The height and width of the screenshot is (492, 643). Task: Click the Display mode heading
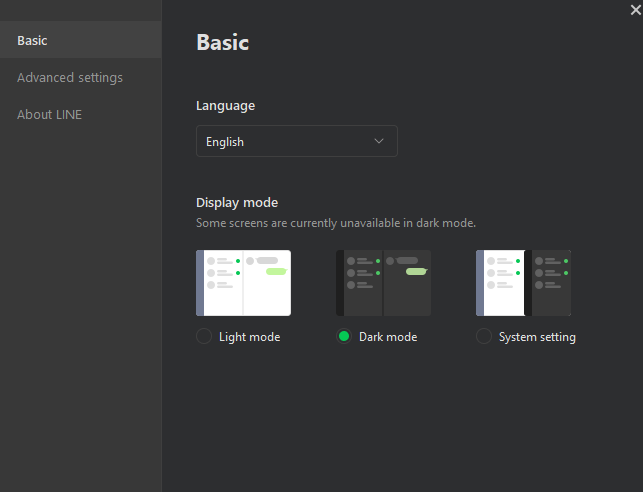(x=237, y=203)
